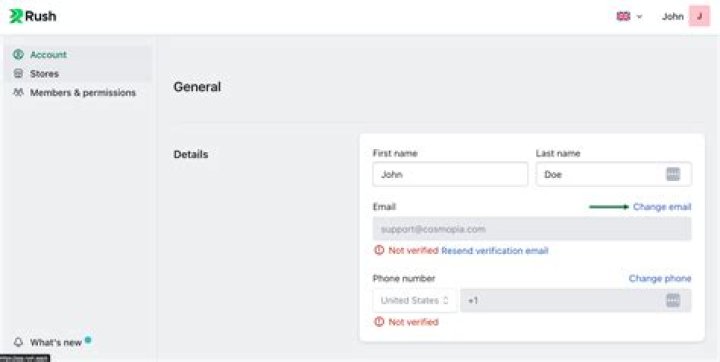Click the email Not verified warning icon
Image resolution: width=720 pixels, height=362 pixels.
tap(379, 250)
